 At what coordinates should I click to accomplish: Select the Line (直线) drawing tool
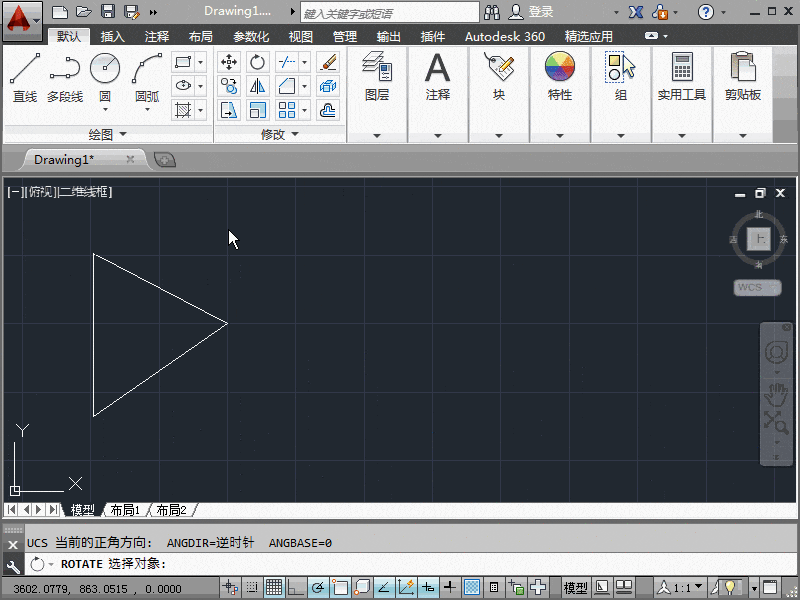pyautogui.click(x=24, y=70)
